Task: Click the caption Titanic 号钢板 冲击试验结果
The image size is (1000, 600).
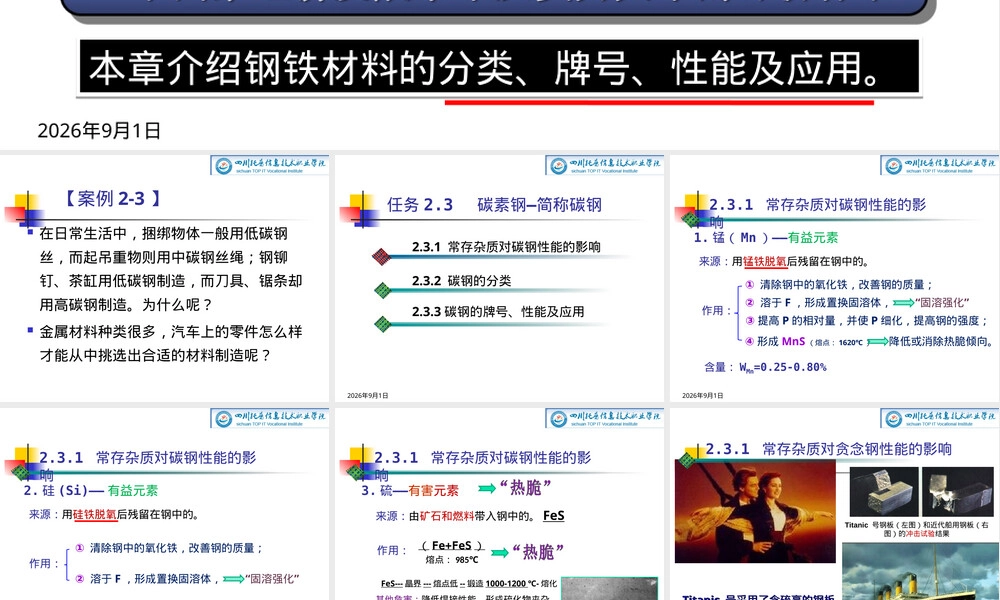Action: pos(916,529)
